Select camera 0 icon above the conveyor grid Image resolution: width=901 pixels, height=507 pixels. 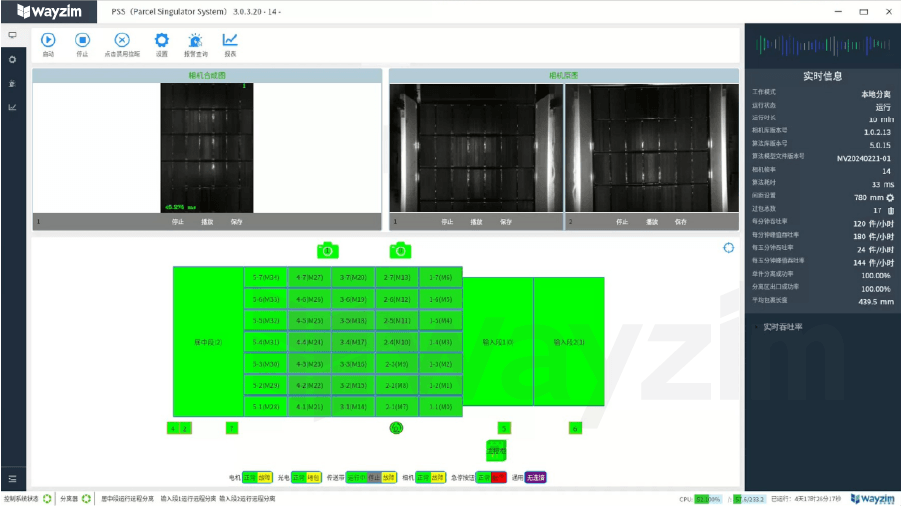400,250
